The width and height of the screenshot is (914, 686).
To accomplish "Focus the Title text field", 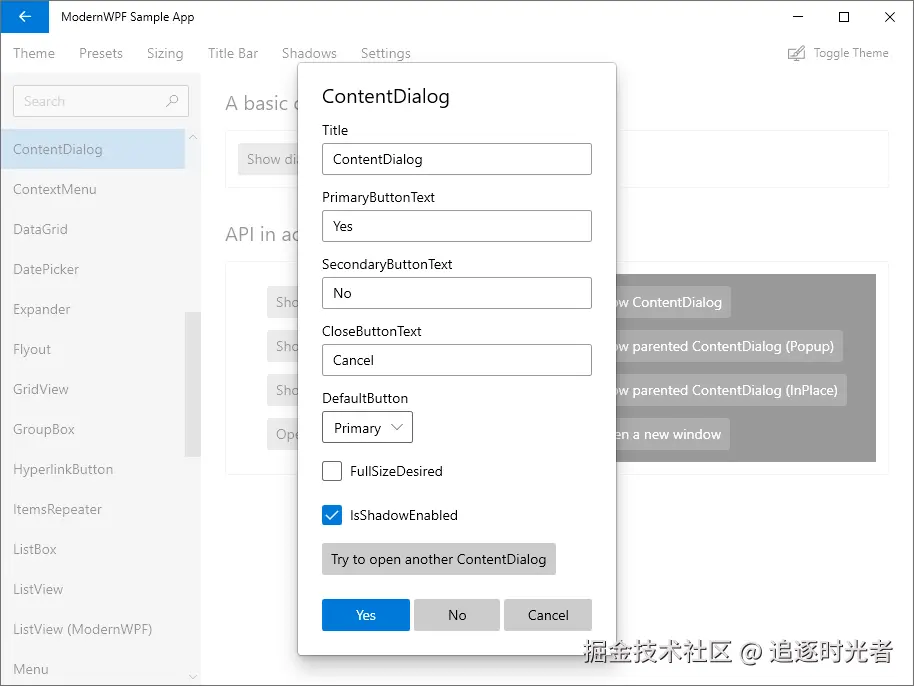I will [x=456, y=159].
